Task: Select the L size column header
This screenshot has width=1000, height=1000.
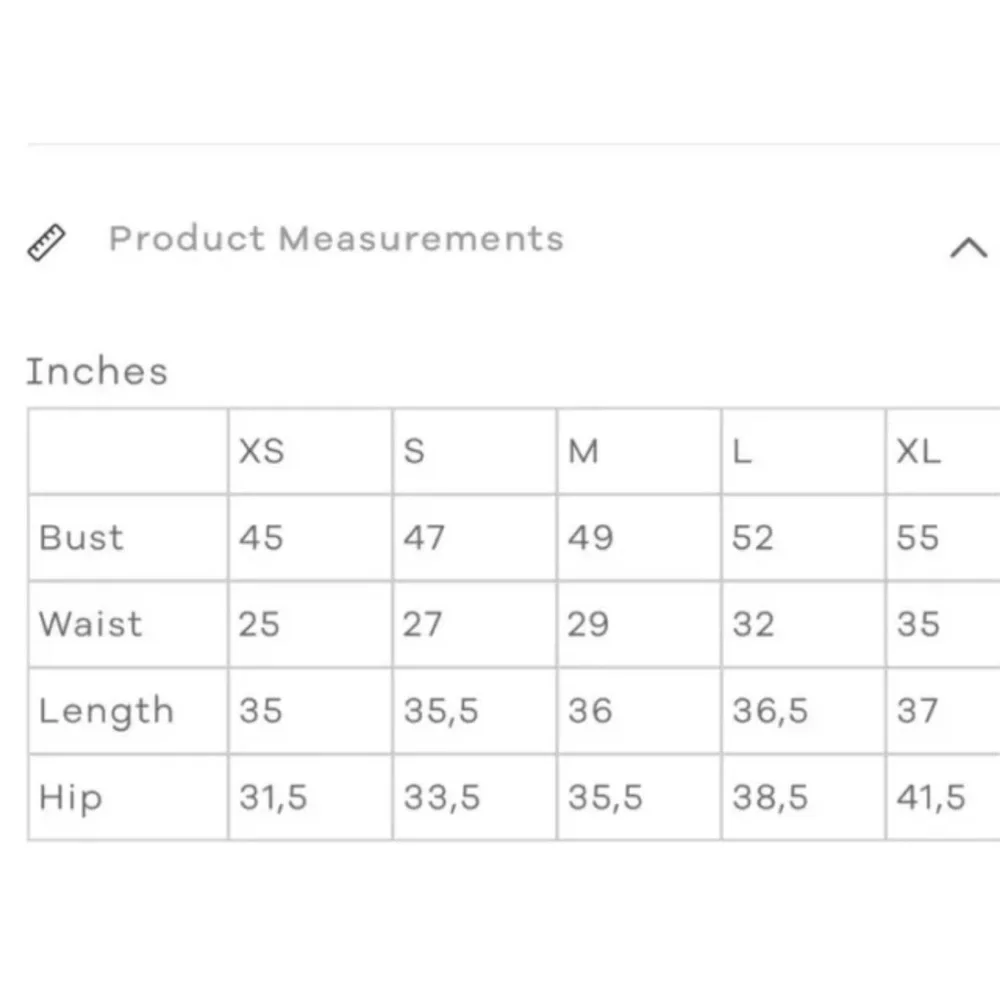Action: click(742, 452)
